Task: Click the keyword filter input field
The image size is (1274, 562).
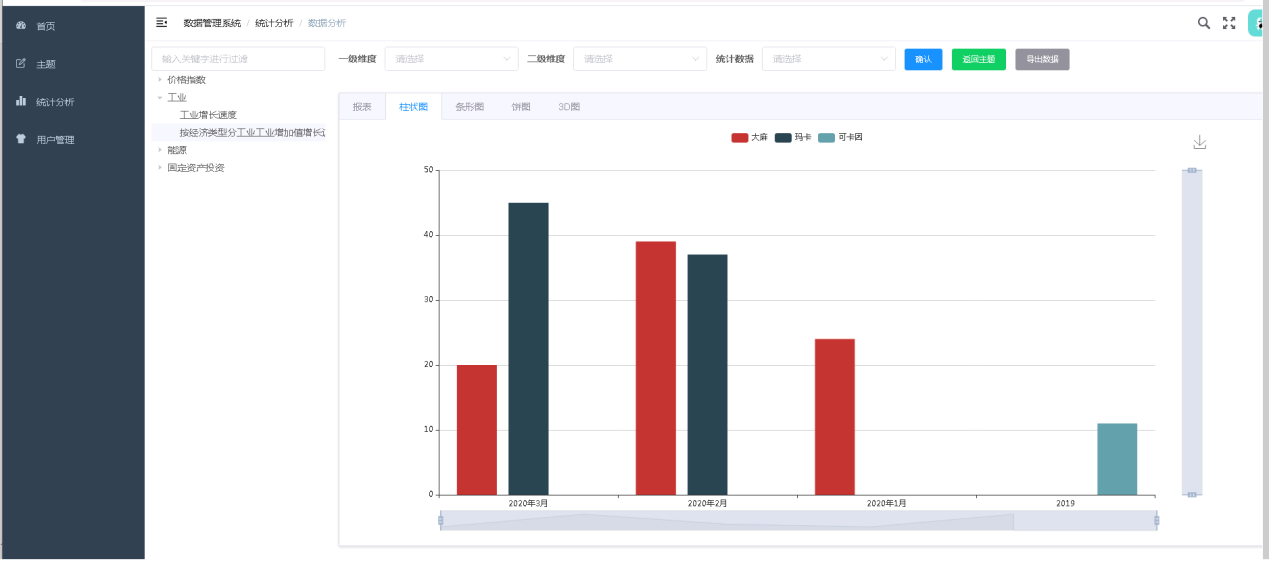Action: pyautogui.click(x=238, y=59)
